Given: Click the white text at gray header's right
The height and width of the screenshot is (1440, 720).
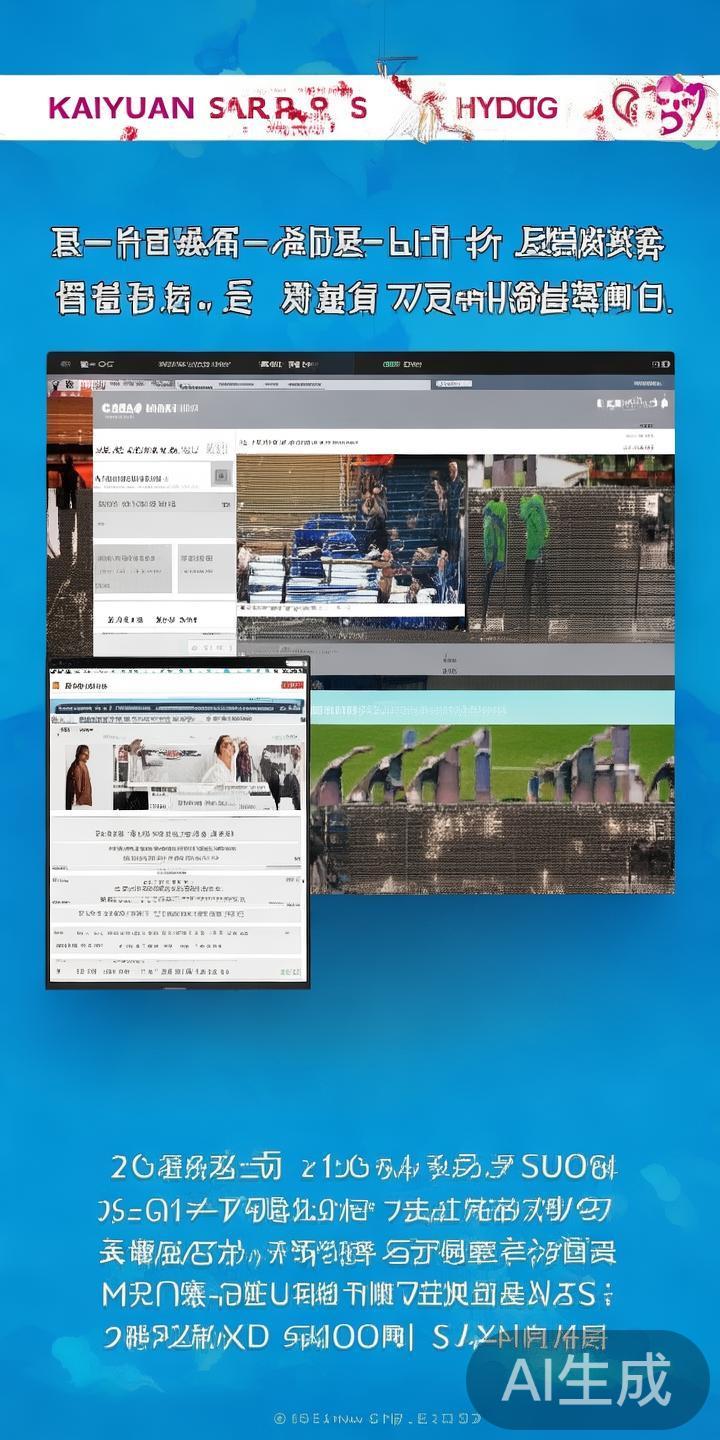Looking at the screenshot, I should 630,404.
